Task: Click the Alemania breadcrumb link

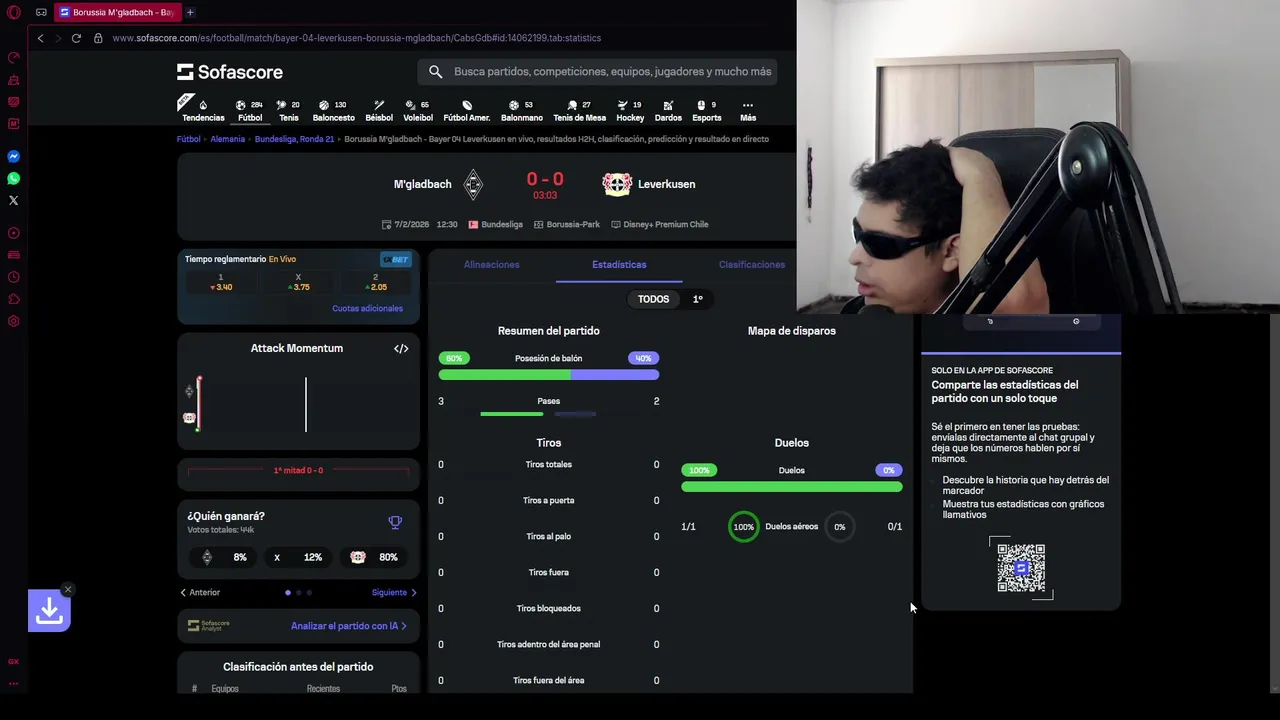Action: pyautogui.click(x=227, y=139)
